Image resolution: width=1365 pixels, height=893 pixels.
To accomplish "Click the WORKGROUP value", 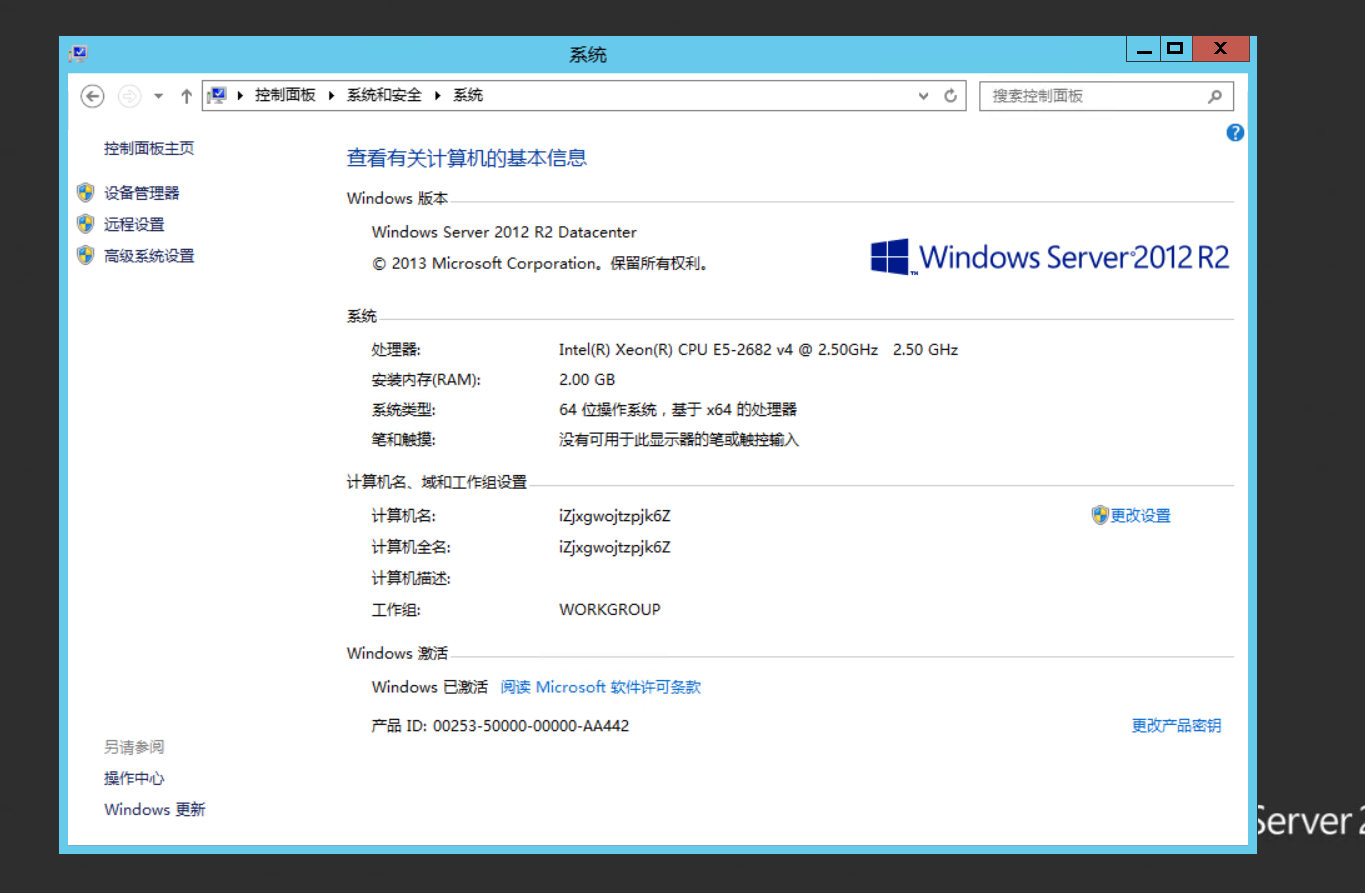I will [610, 609].
